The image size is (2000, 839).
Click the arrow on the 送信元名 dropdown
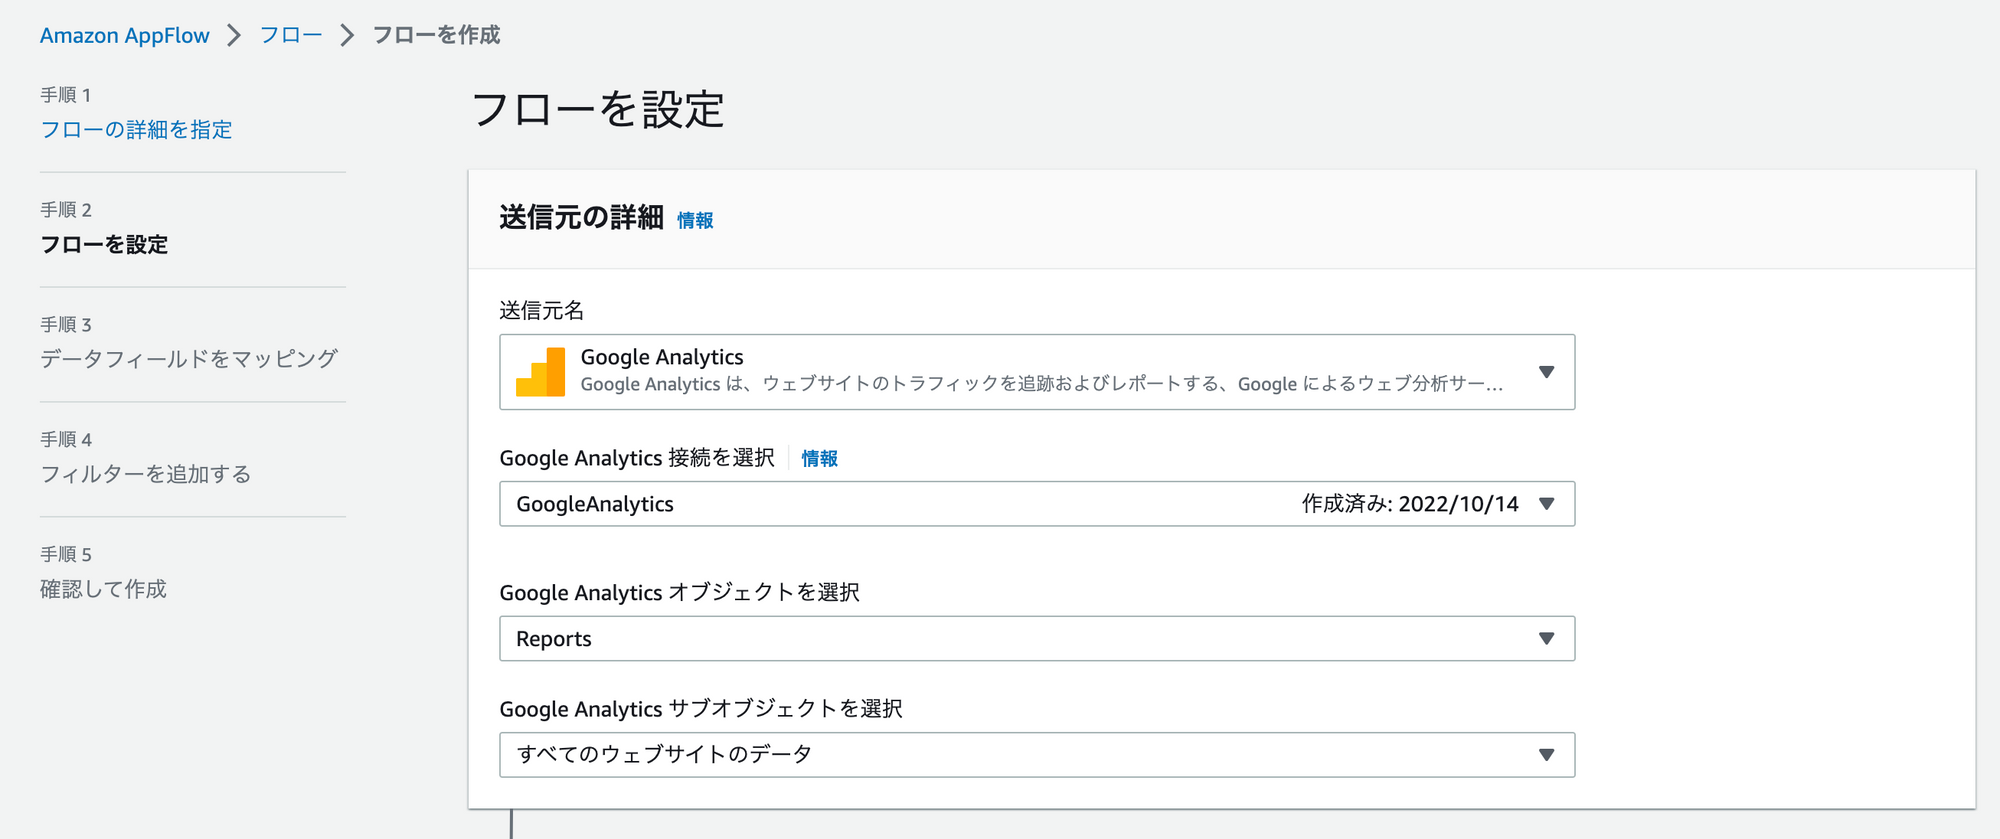(1546, 372)
